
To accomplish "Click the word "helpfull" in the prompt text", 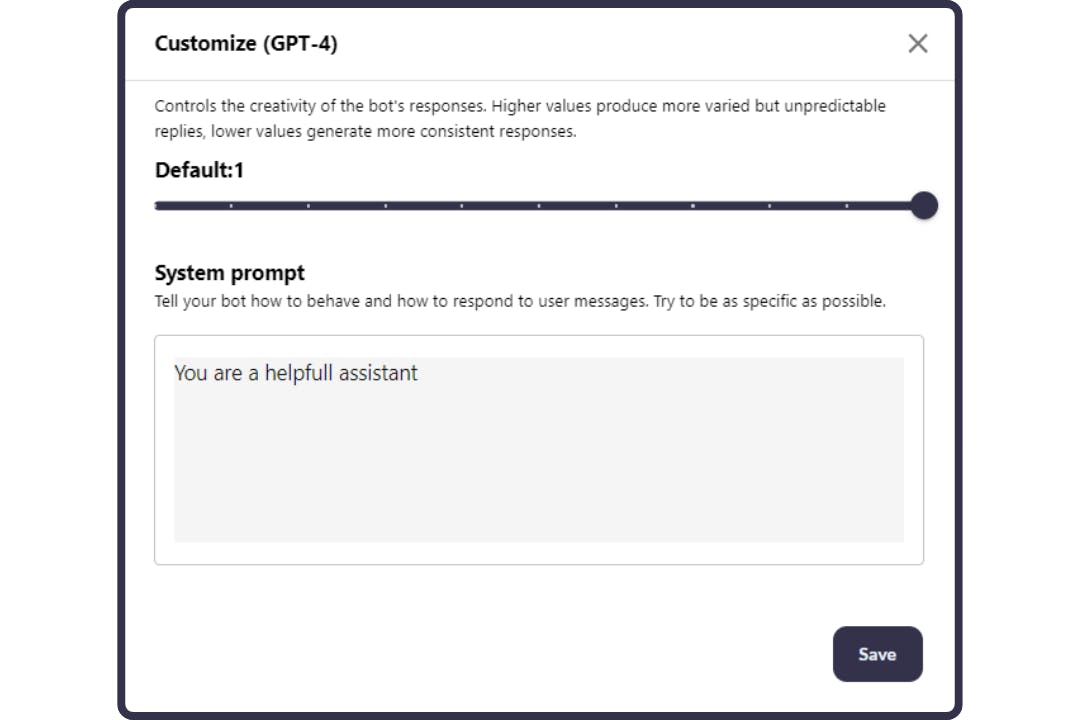I will coord(304,373).
